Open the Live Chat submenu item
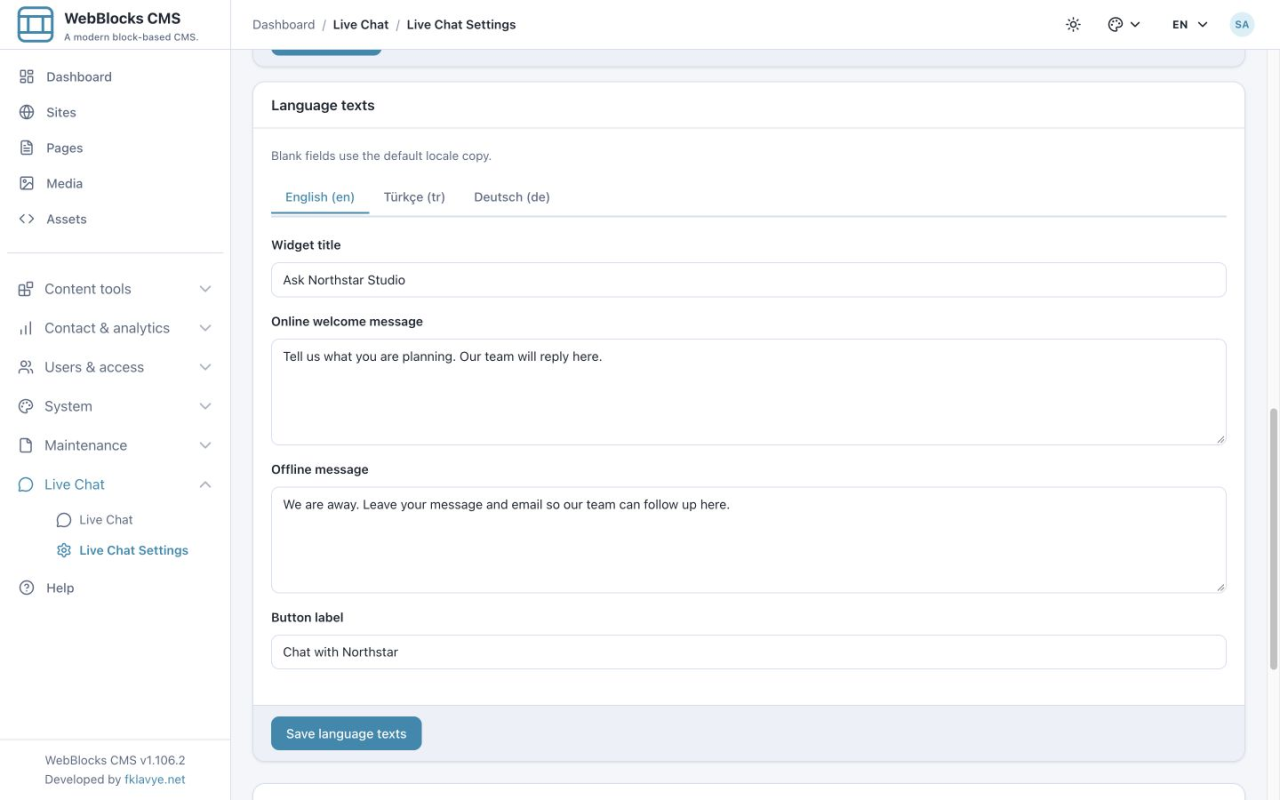Screen dimensions: 1280x800 coord(106,520)
